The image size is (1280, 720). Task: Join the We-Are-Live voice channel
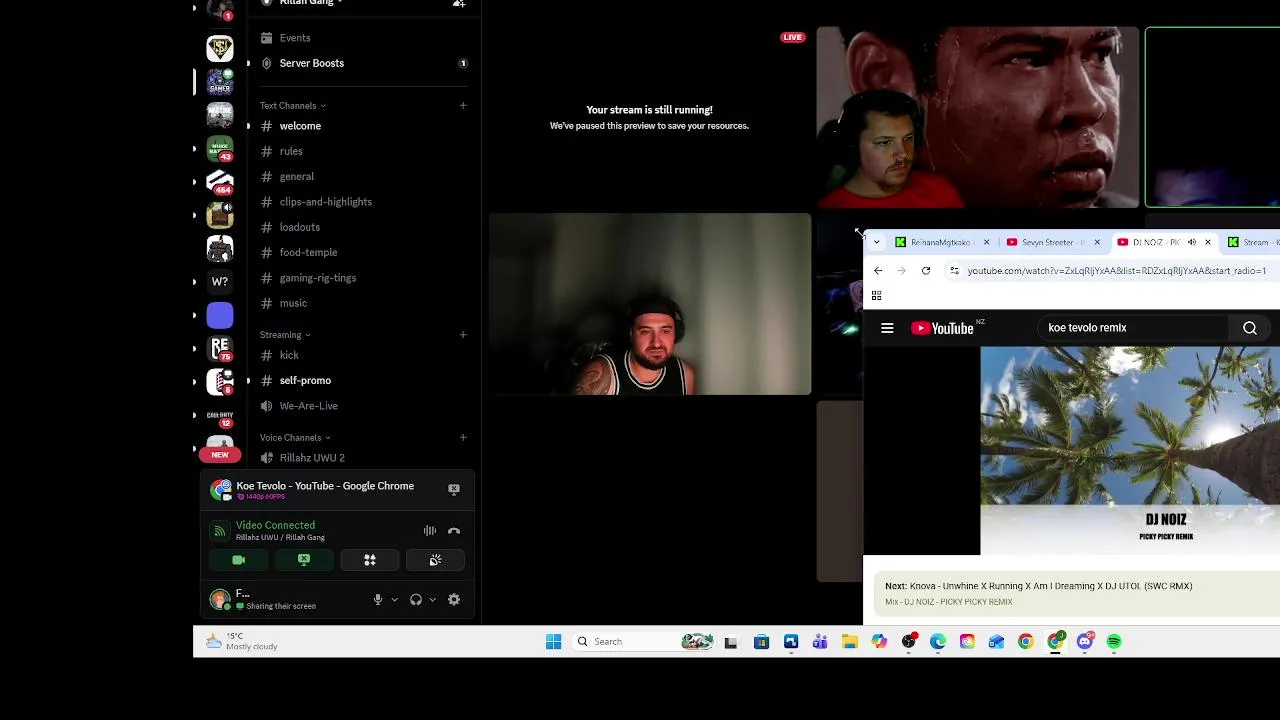pos(309,406)
